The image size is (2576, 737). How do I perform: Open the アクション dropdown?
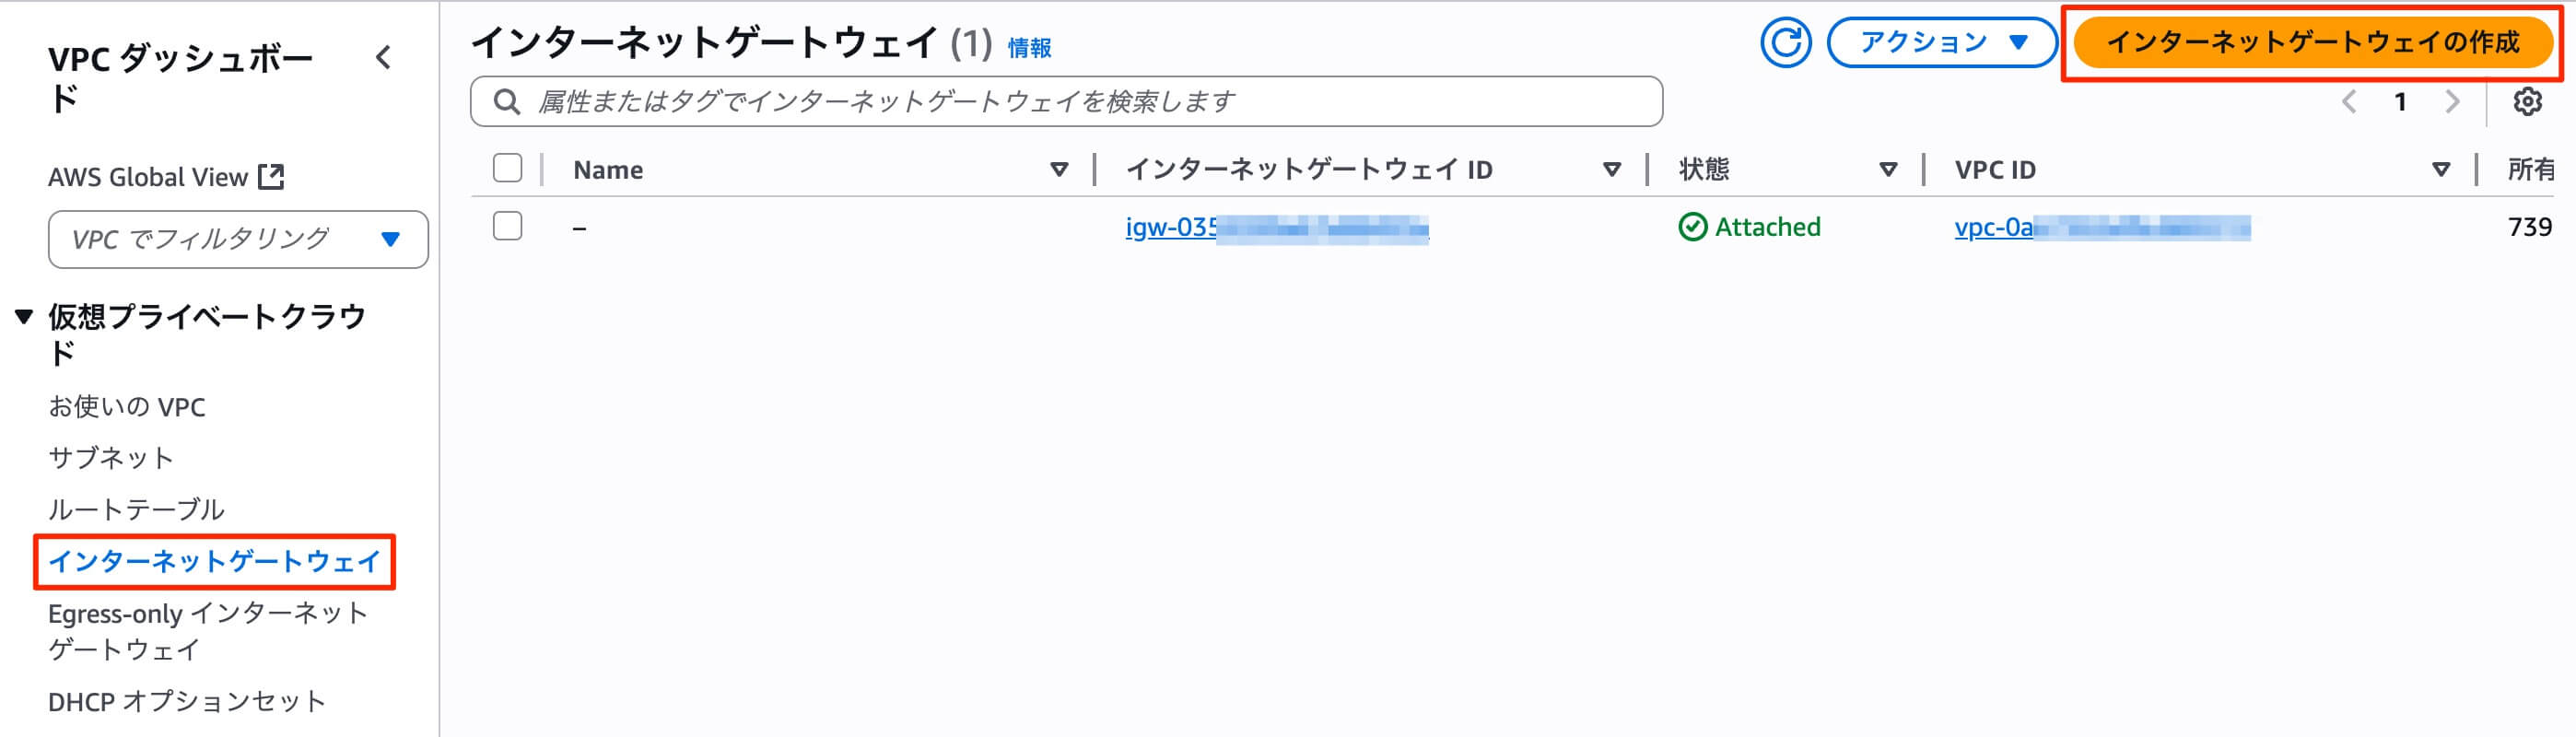coord(1941,43)
